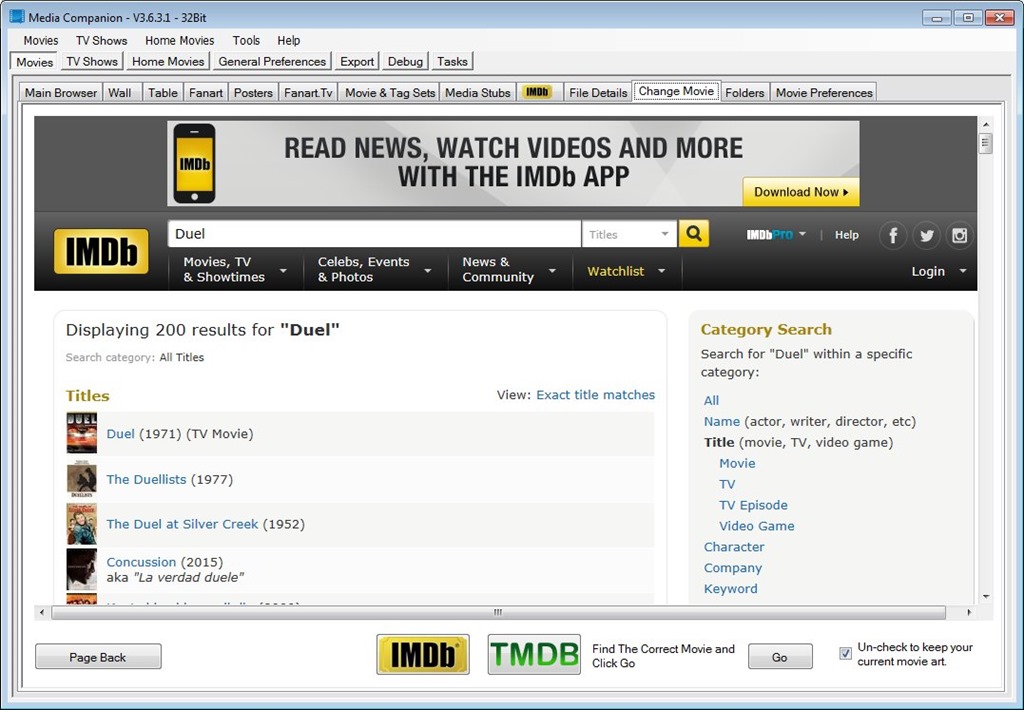Click the Media Companion title bar icon
1024x710 pixels.
click(x=17, y=16)
